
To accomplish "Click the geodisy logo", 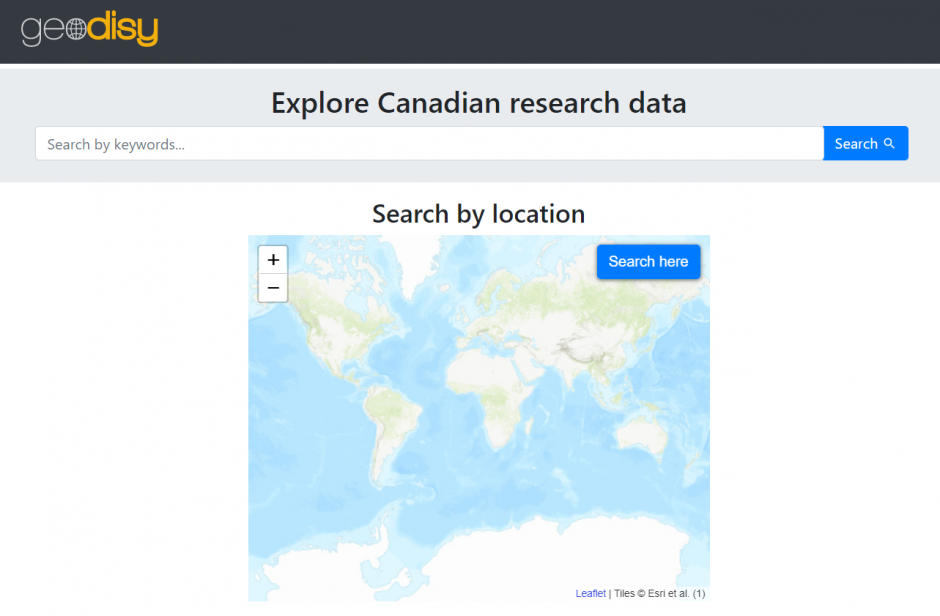I will tap(89, 30).
